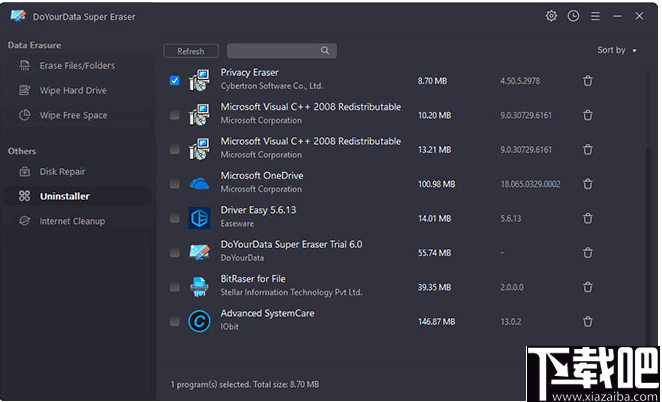The width and height of the screenshot is (662, 402).
Task: Check the 10.20 MB Visual C++ Redistributable checkbox
Action: point(174,115)
